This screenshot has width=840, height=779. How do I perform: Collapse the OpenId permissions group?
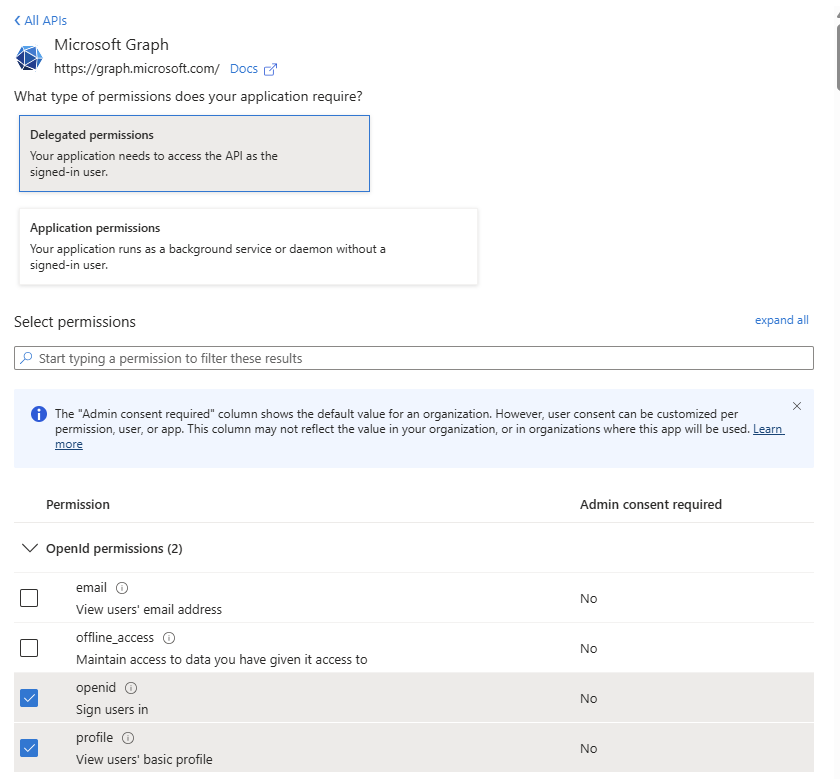(29, 548)
